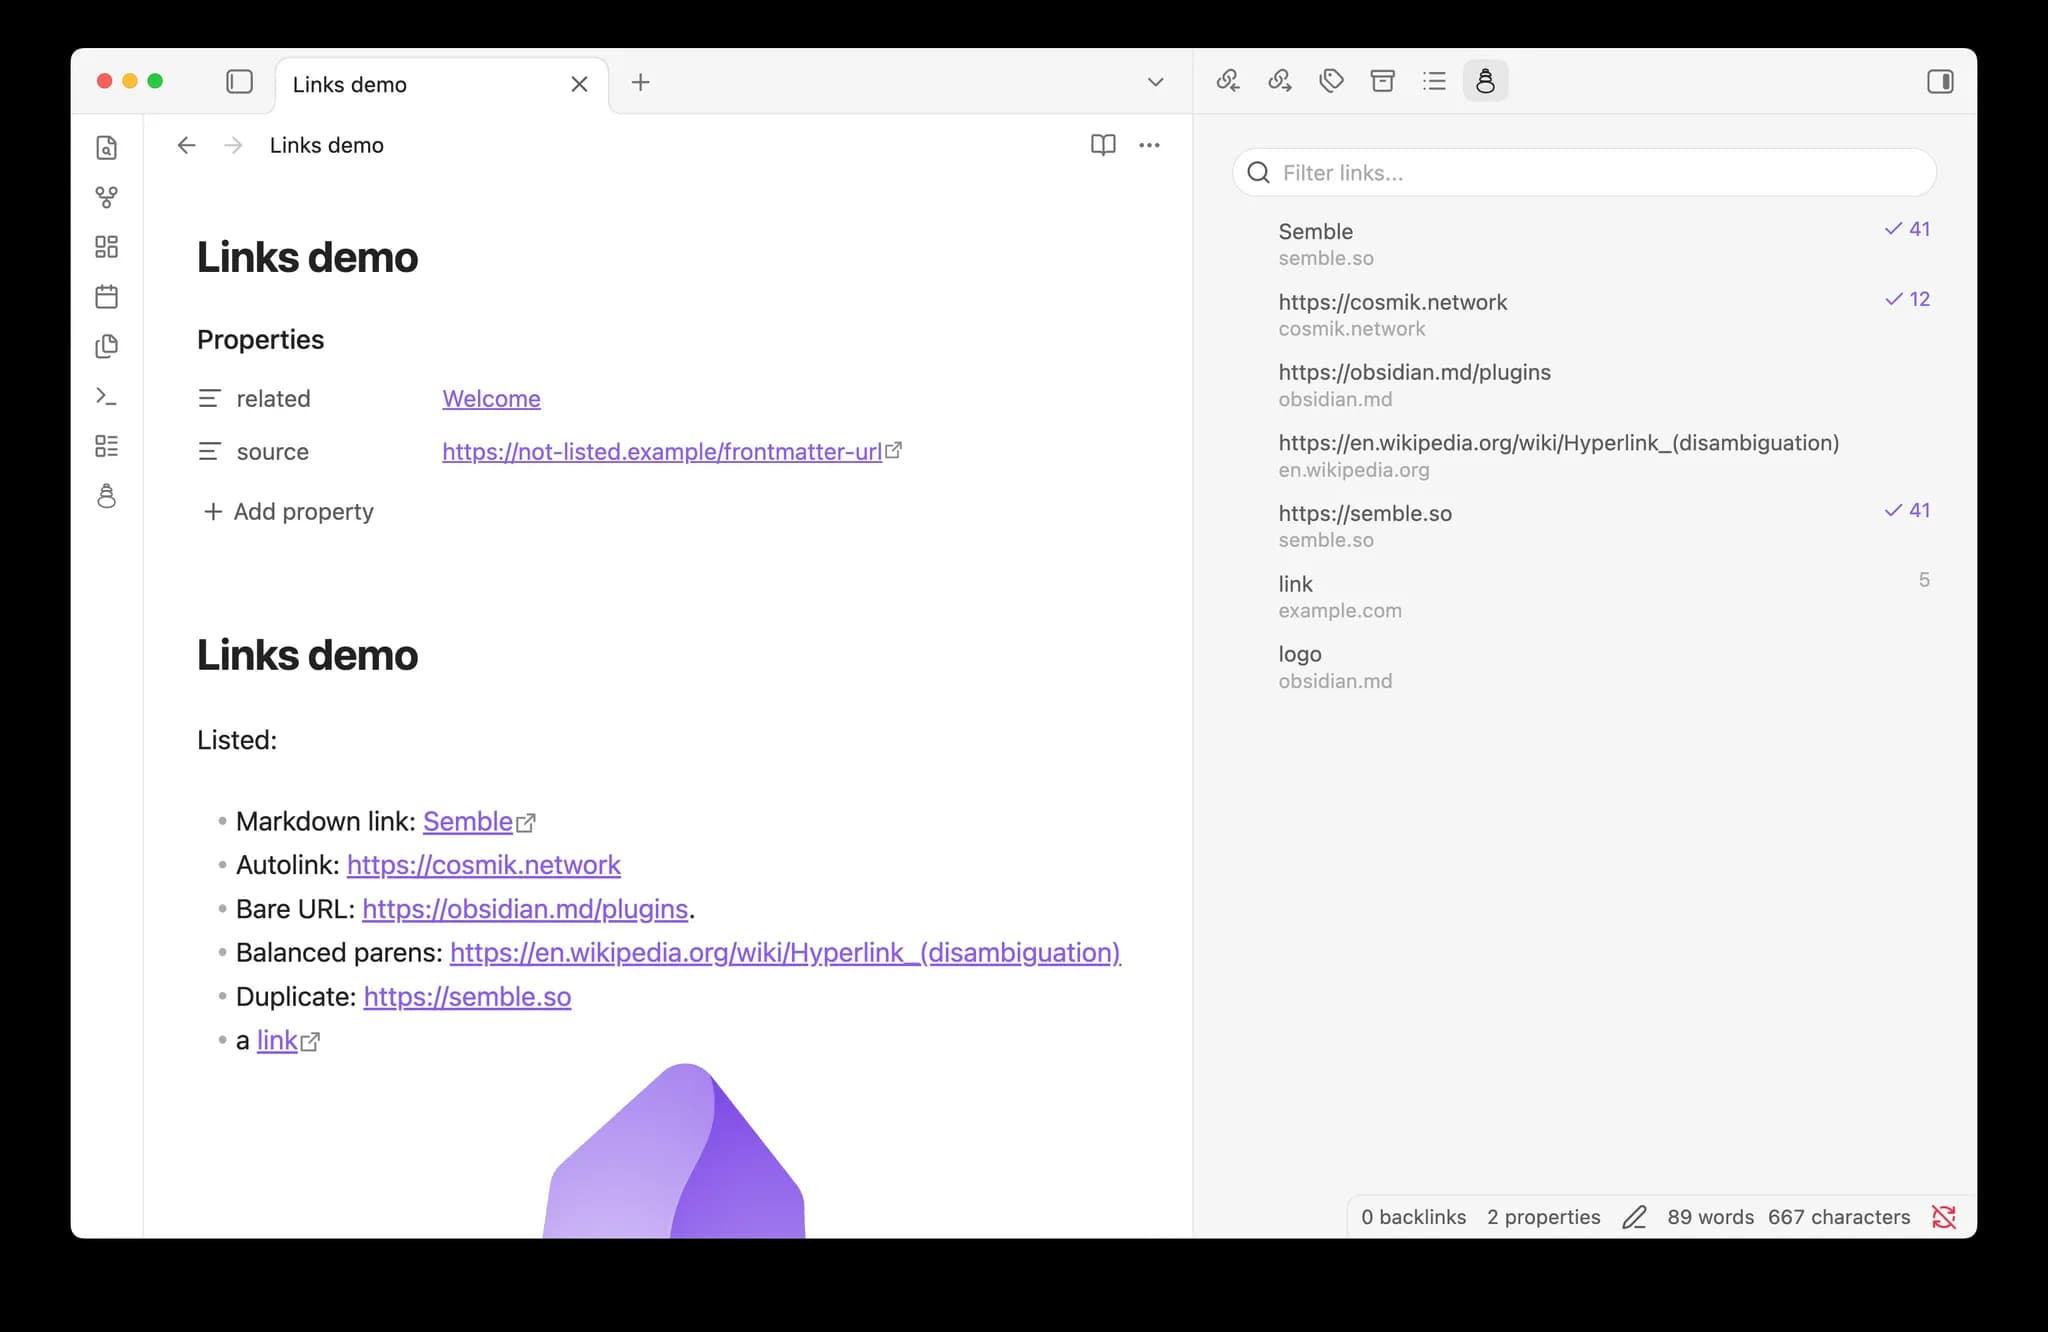The image size is (2048, 1332).
Task: Open the note's more options menu
Action: (x=1149, y=145)
